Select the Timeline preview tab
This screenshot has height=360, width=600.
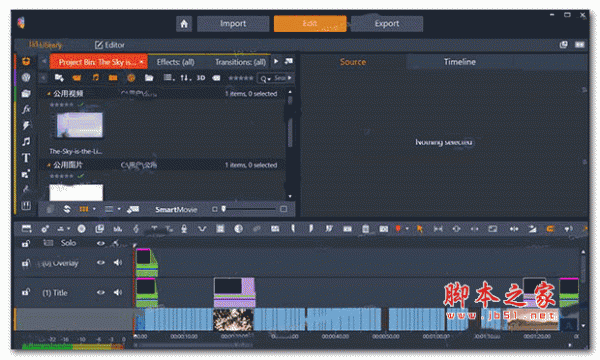tap(460, 62)
